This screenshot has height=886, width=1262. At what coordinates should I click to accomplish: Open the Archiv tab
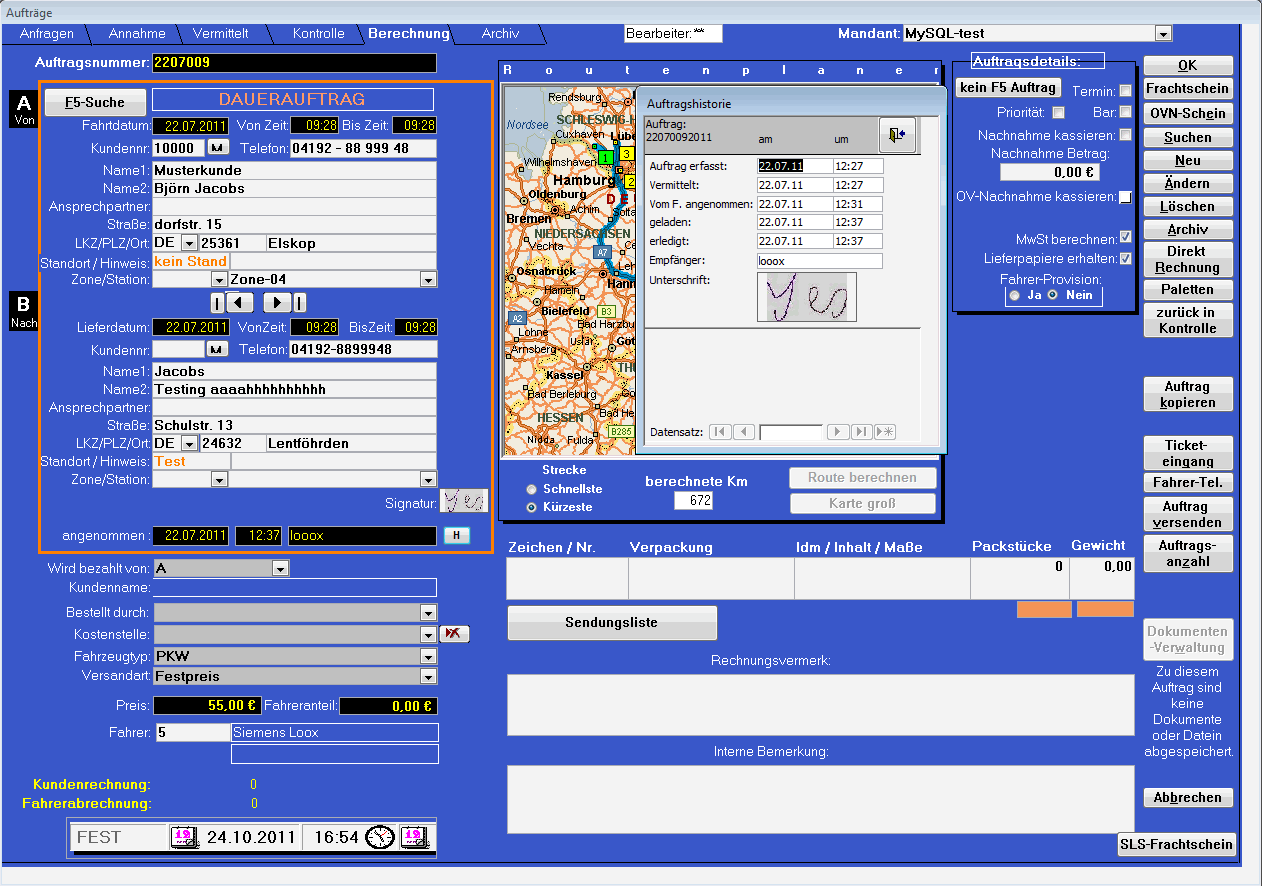pos(500,34)
